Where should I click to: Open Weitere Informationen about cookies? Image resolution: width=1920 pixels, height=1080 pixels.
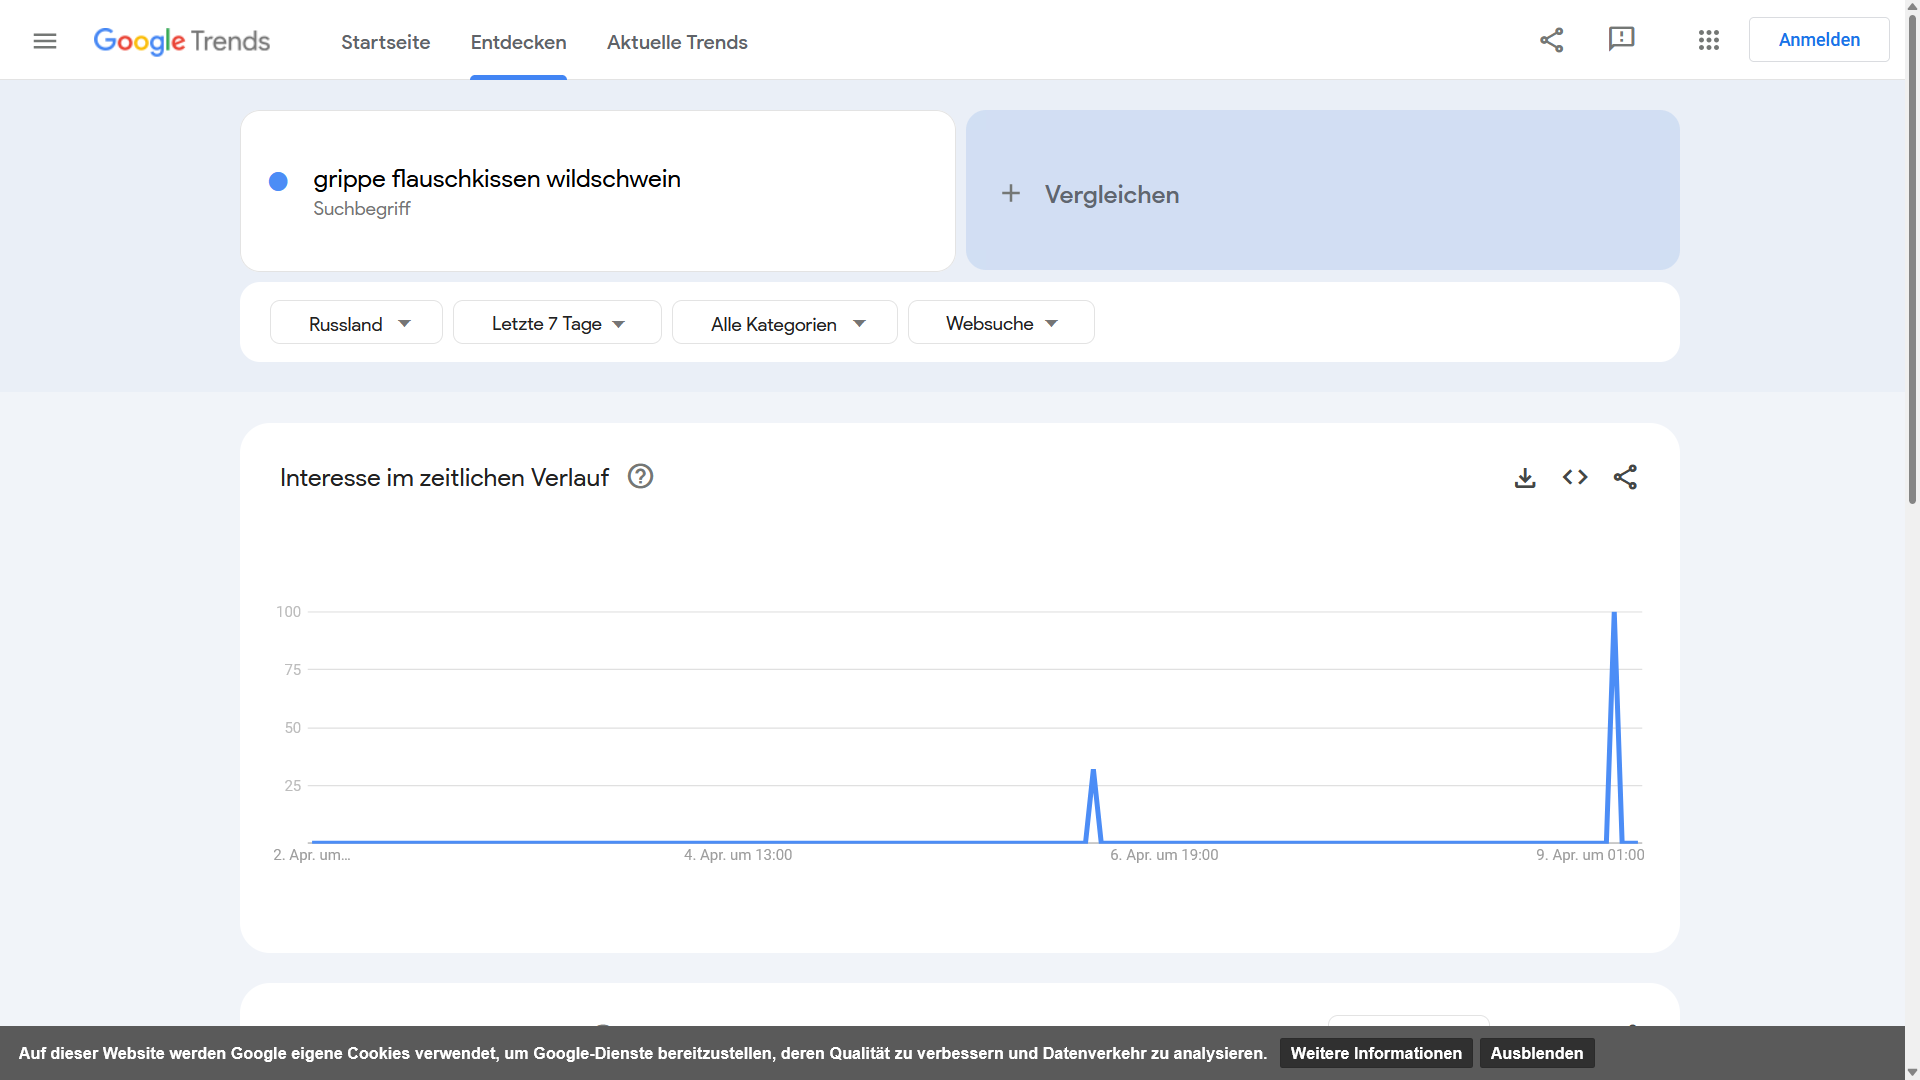[1376, 1053]
